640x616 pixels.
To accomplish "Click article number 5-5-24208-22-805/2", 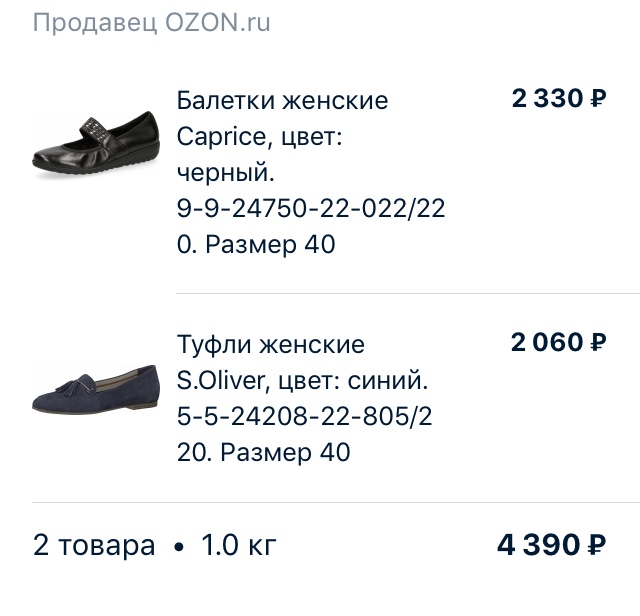I will click(x=304, y=417).
